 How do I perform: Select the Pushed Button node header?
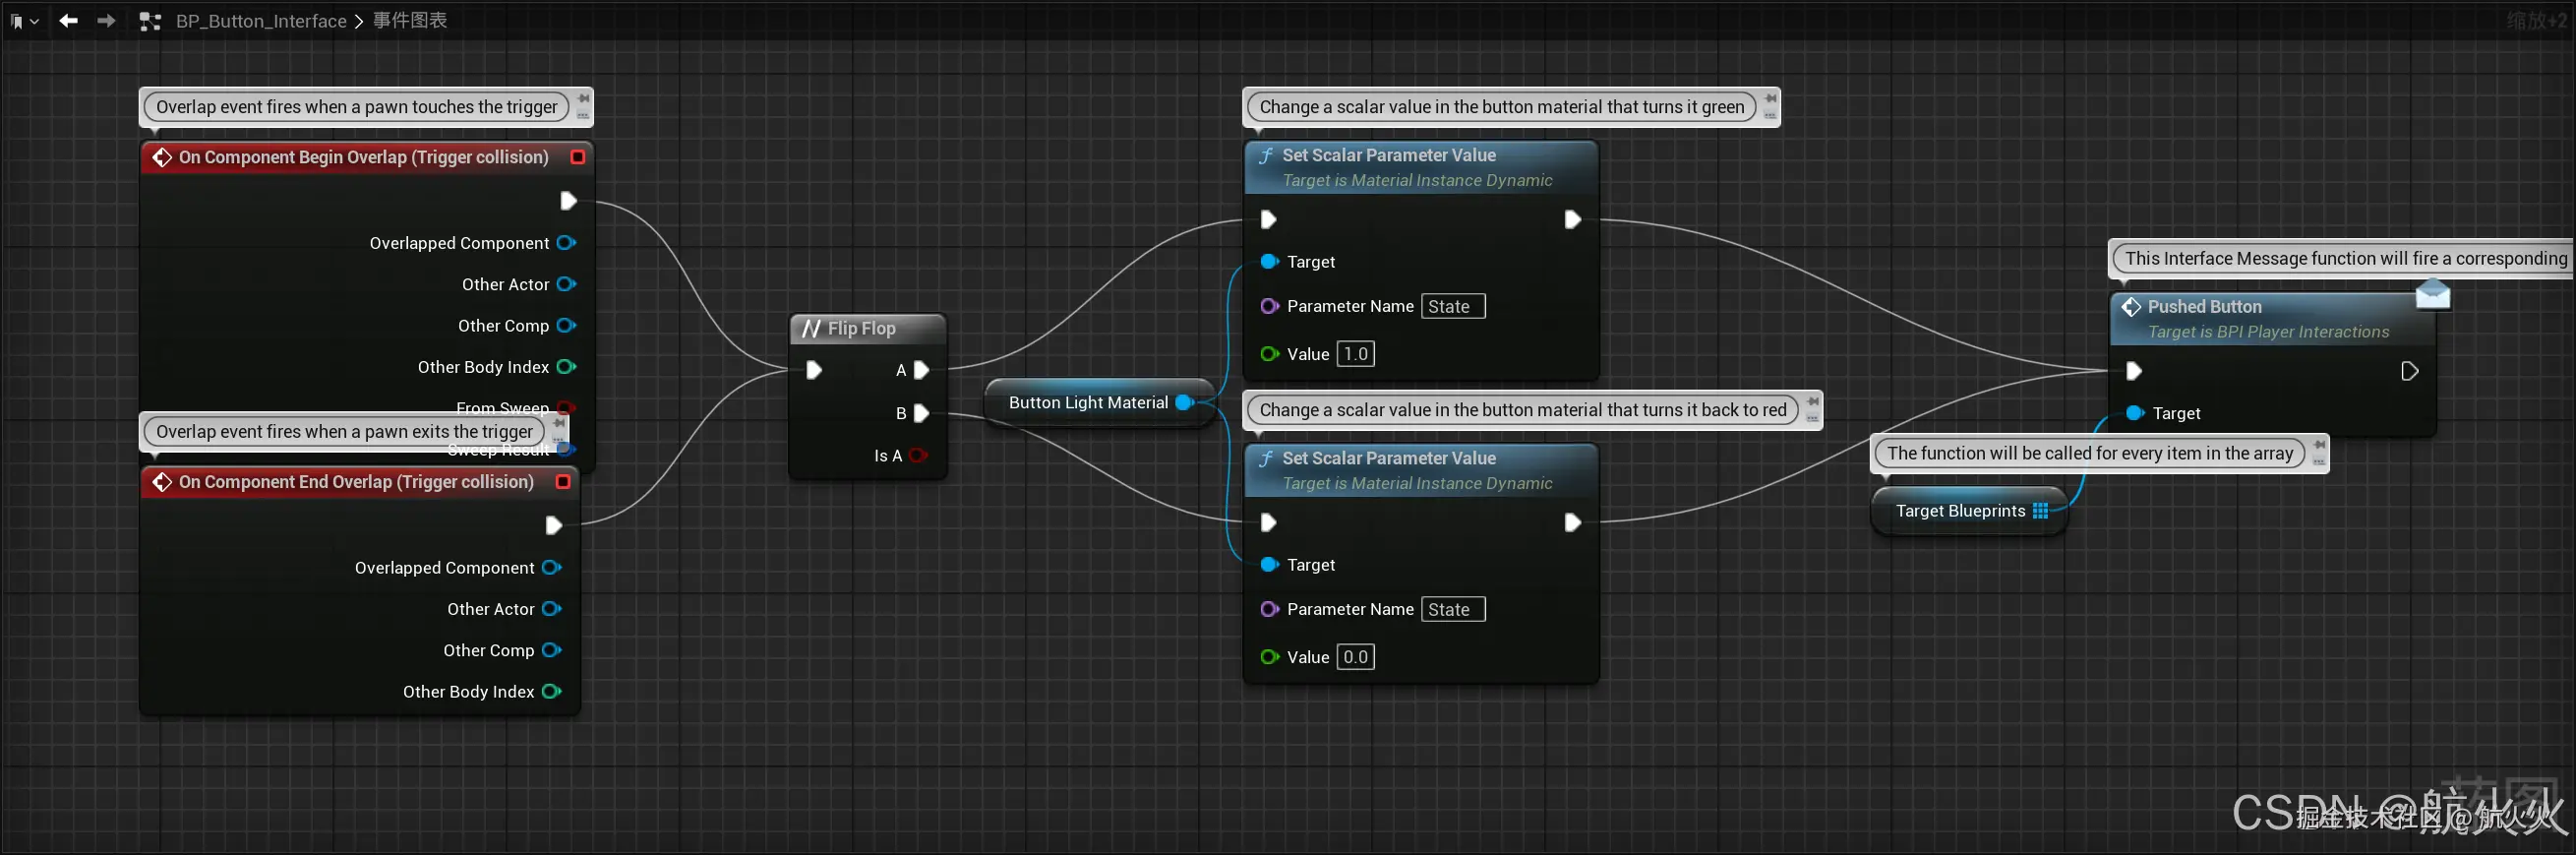[2271, 318]
